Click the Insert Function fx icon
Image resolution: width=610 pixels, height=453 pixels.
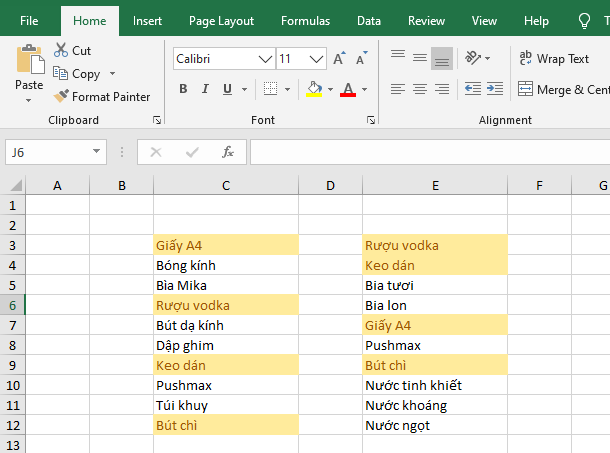228,152
